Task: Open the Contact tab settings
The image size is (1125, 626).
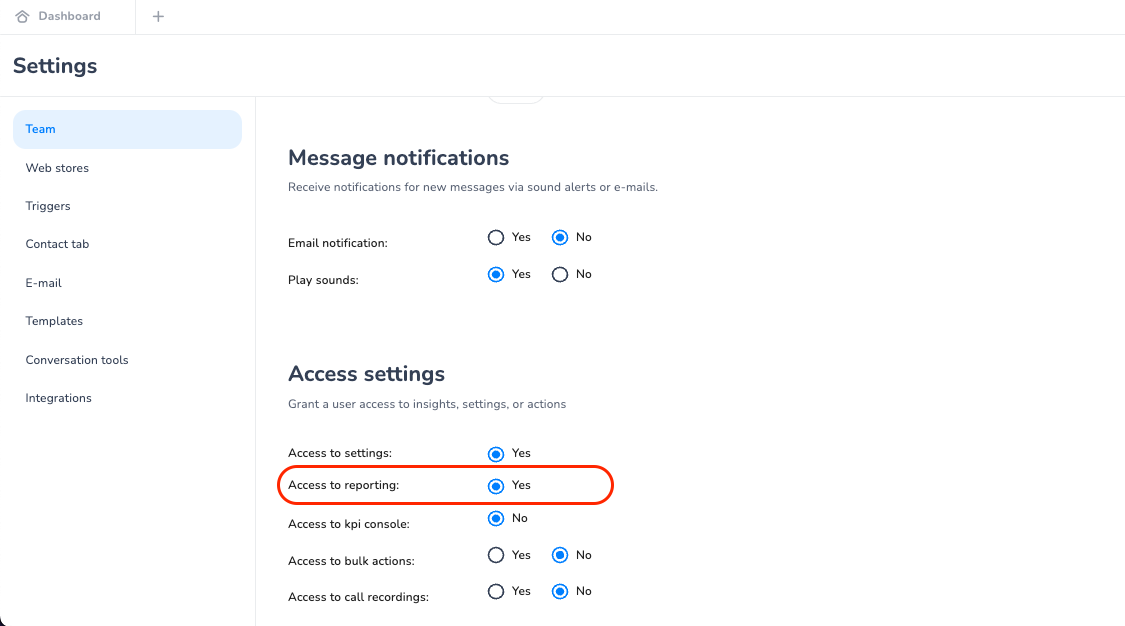Action: (57, 244)
